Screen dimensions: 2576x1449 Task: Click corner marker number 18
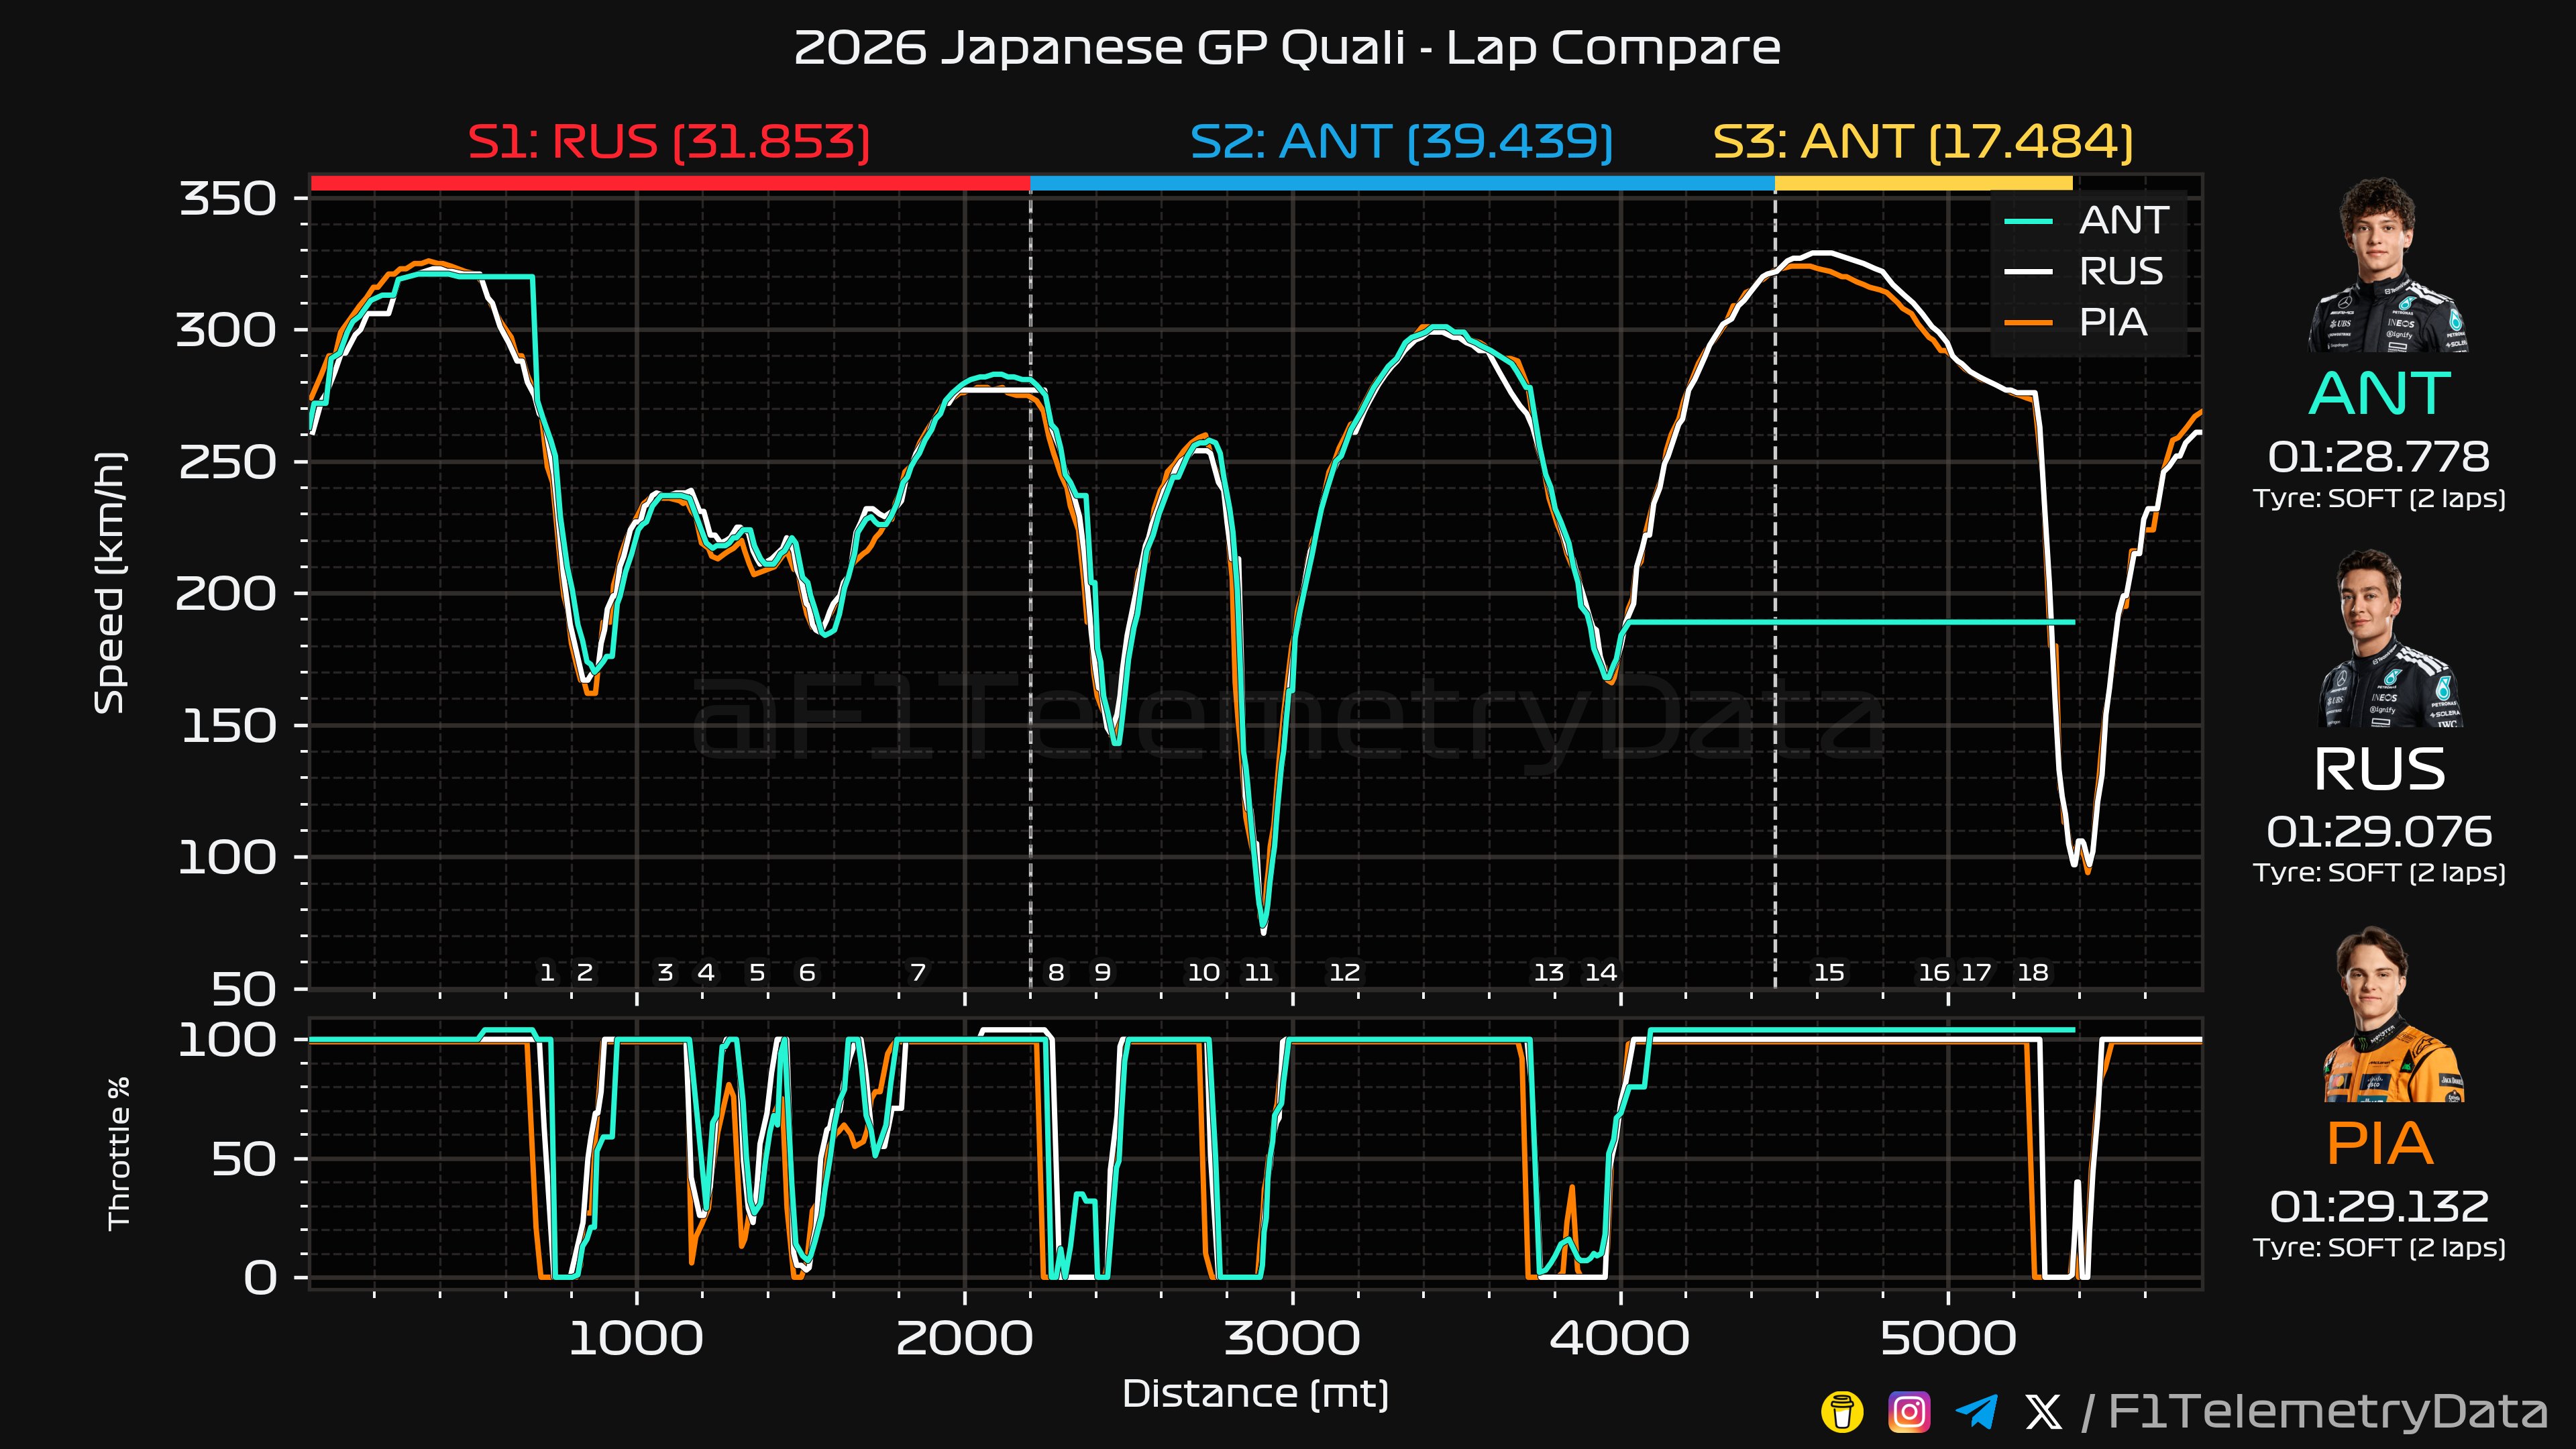coord(2032,972)
